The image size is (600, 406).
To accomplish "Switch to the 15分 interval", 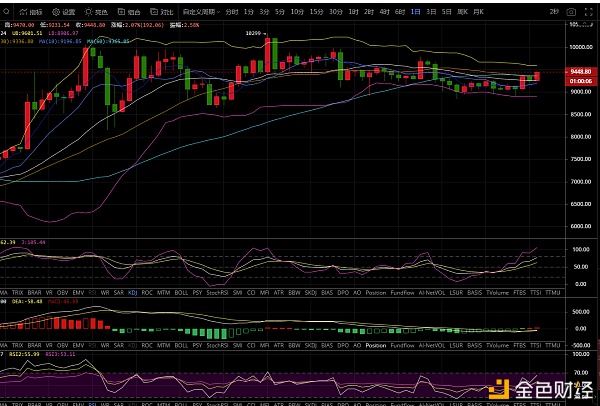I will pos(316,12).
